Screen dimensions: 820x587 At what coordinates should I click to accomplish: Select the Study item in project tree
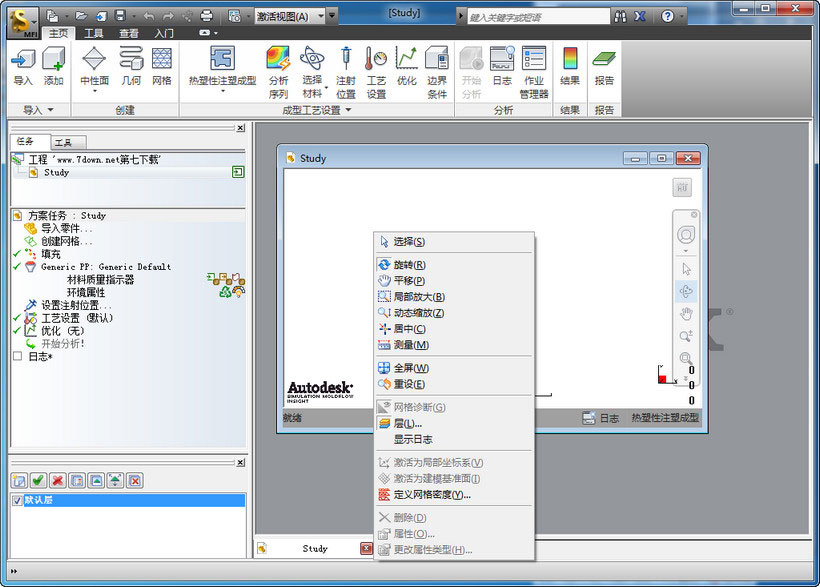click(x=56, y=172)
